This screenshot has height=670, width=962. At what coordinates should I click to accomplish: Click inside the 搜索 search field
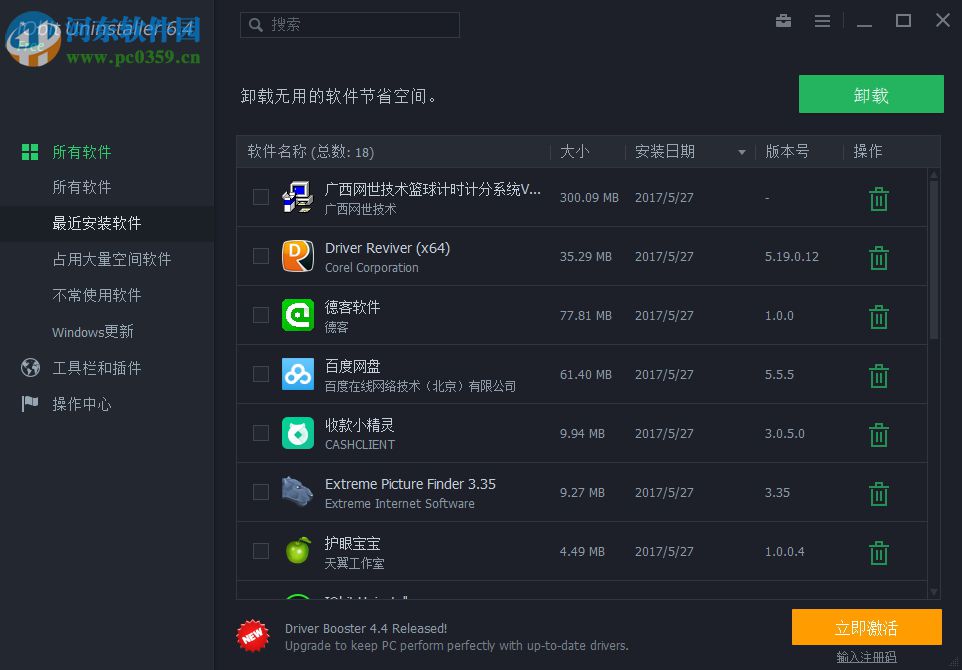pyautogui.click(x=350, y=24)
